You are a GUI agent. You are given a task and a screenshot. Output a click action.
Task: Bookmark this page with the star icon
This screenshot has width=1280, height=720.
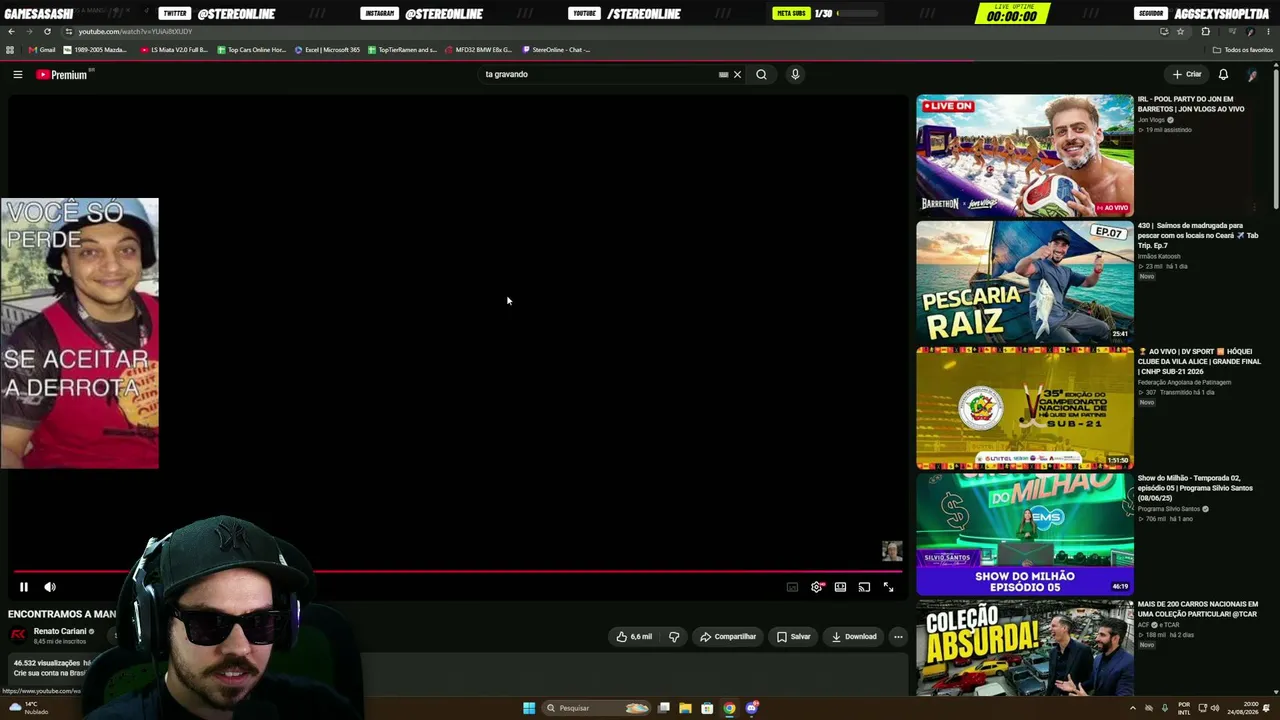[x=1180, y=31]
